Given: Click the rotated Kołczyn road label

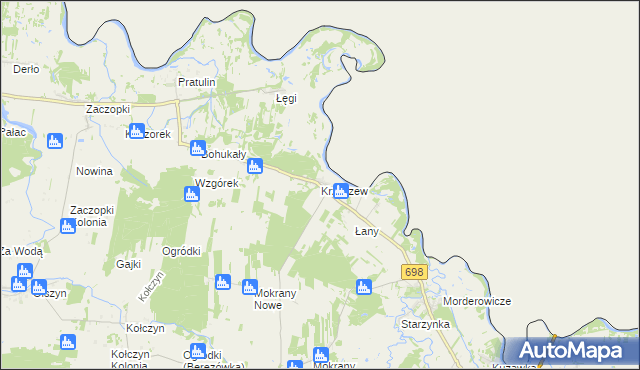Looking at the screenshot, I should [x=151, y=286].
